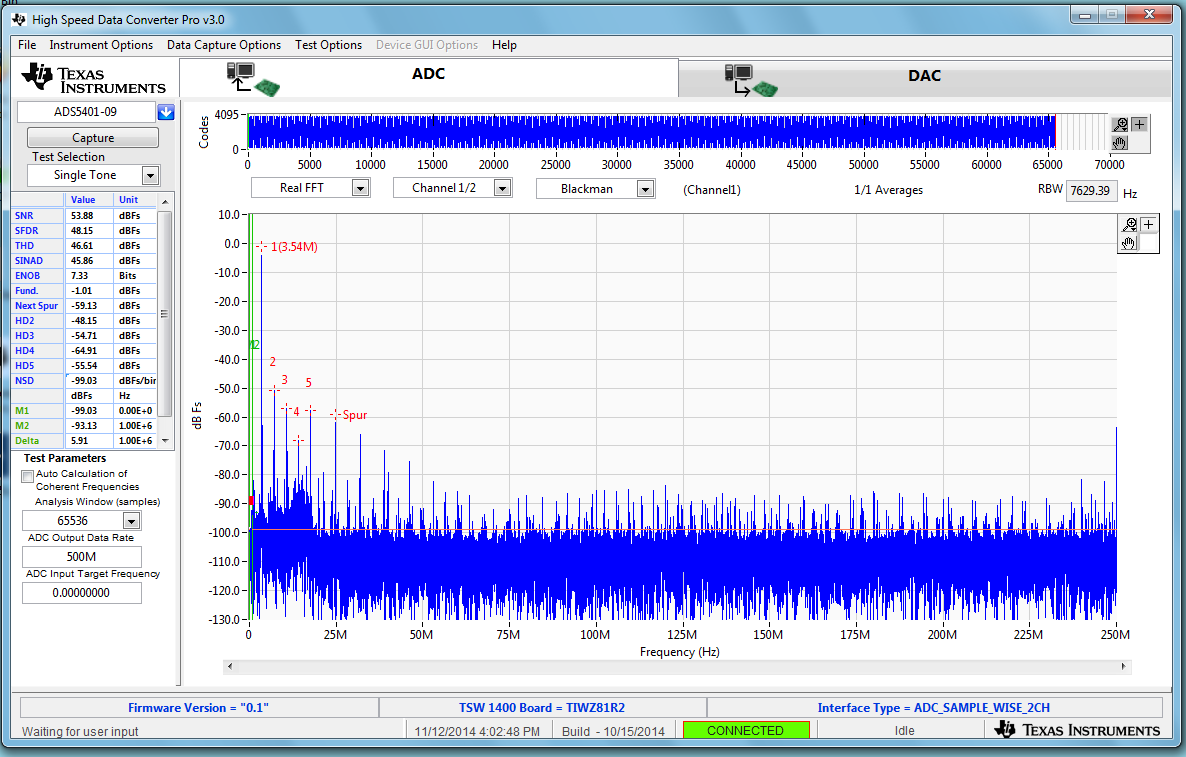Image resolution: width=1186 pixels, height=757 pixels.
Task: Open the ADS5401-09 device selector
Action: coord(85,112)
